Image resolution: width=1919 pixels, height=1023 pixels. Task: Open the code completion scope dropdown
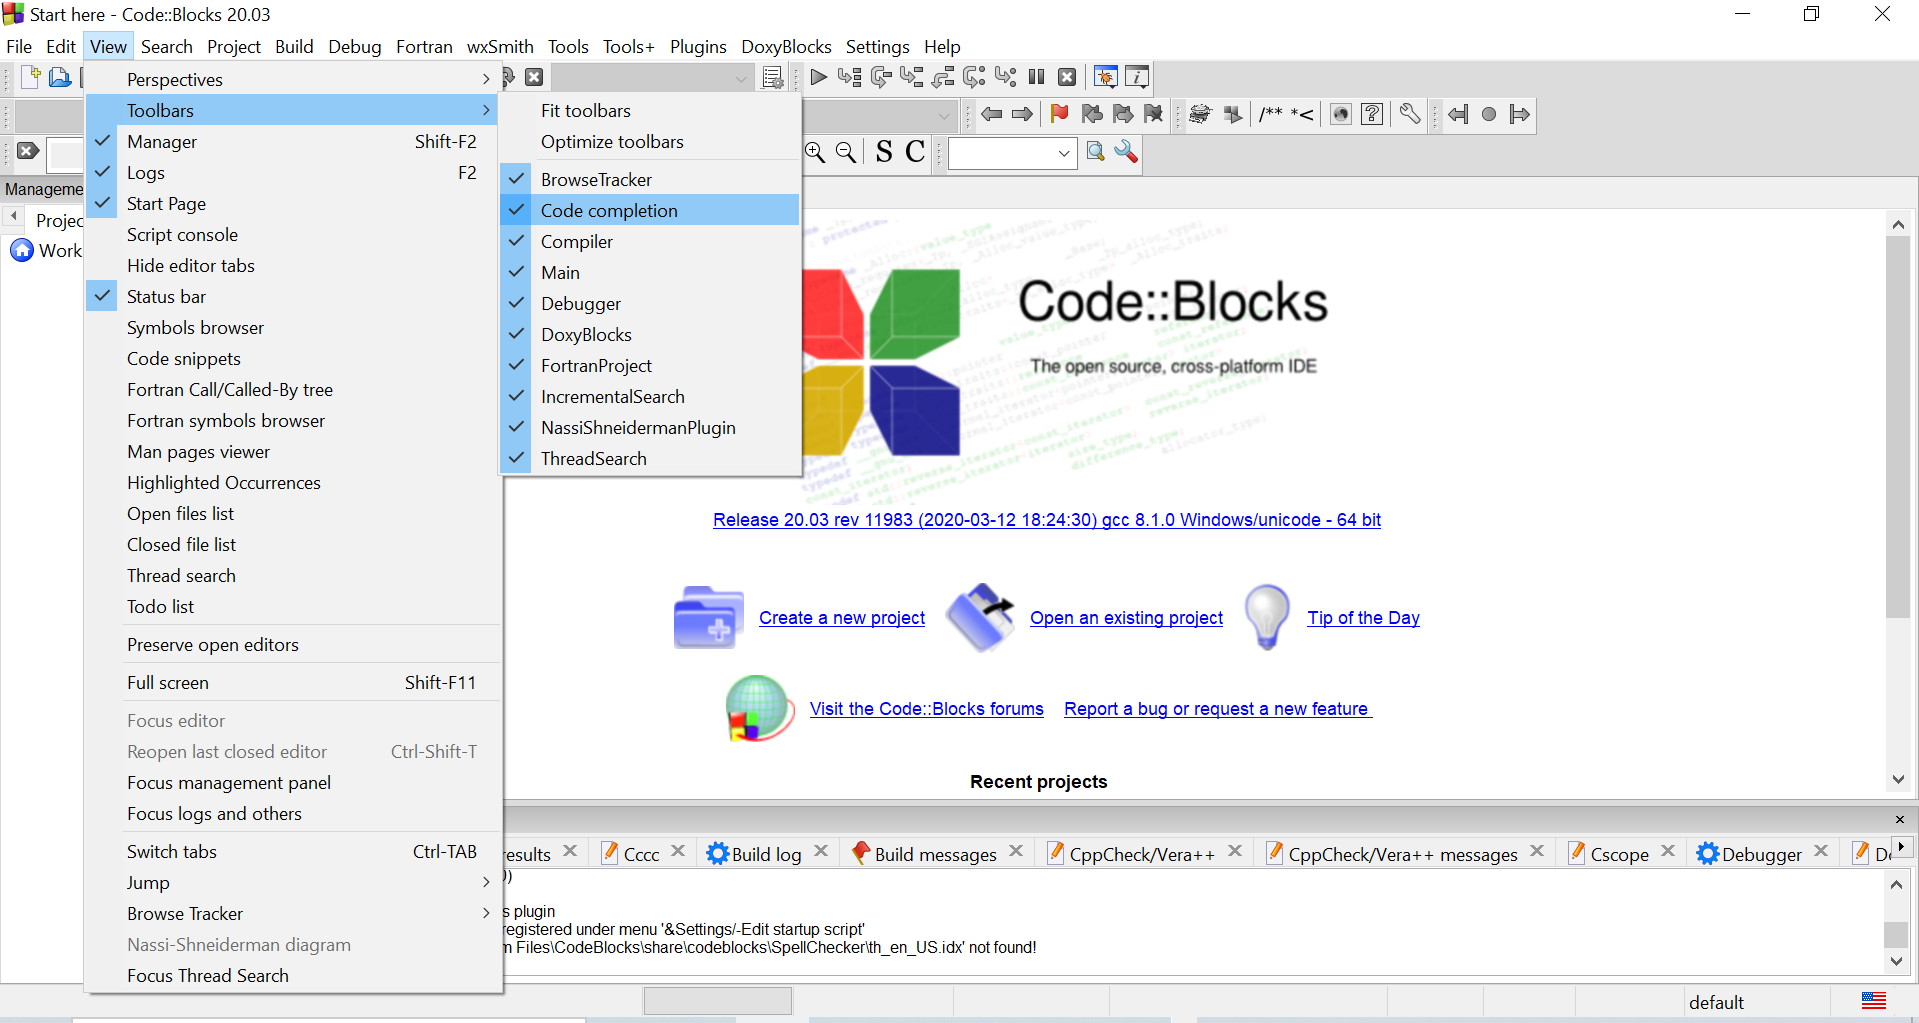tap(943, 116)
